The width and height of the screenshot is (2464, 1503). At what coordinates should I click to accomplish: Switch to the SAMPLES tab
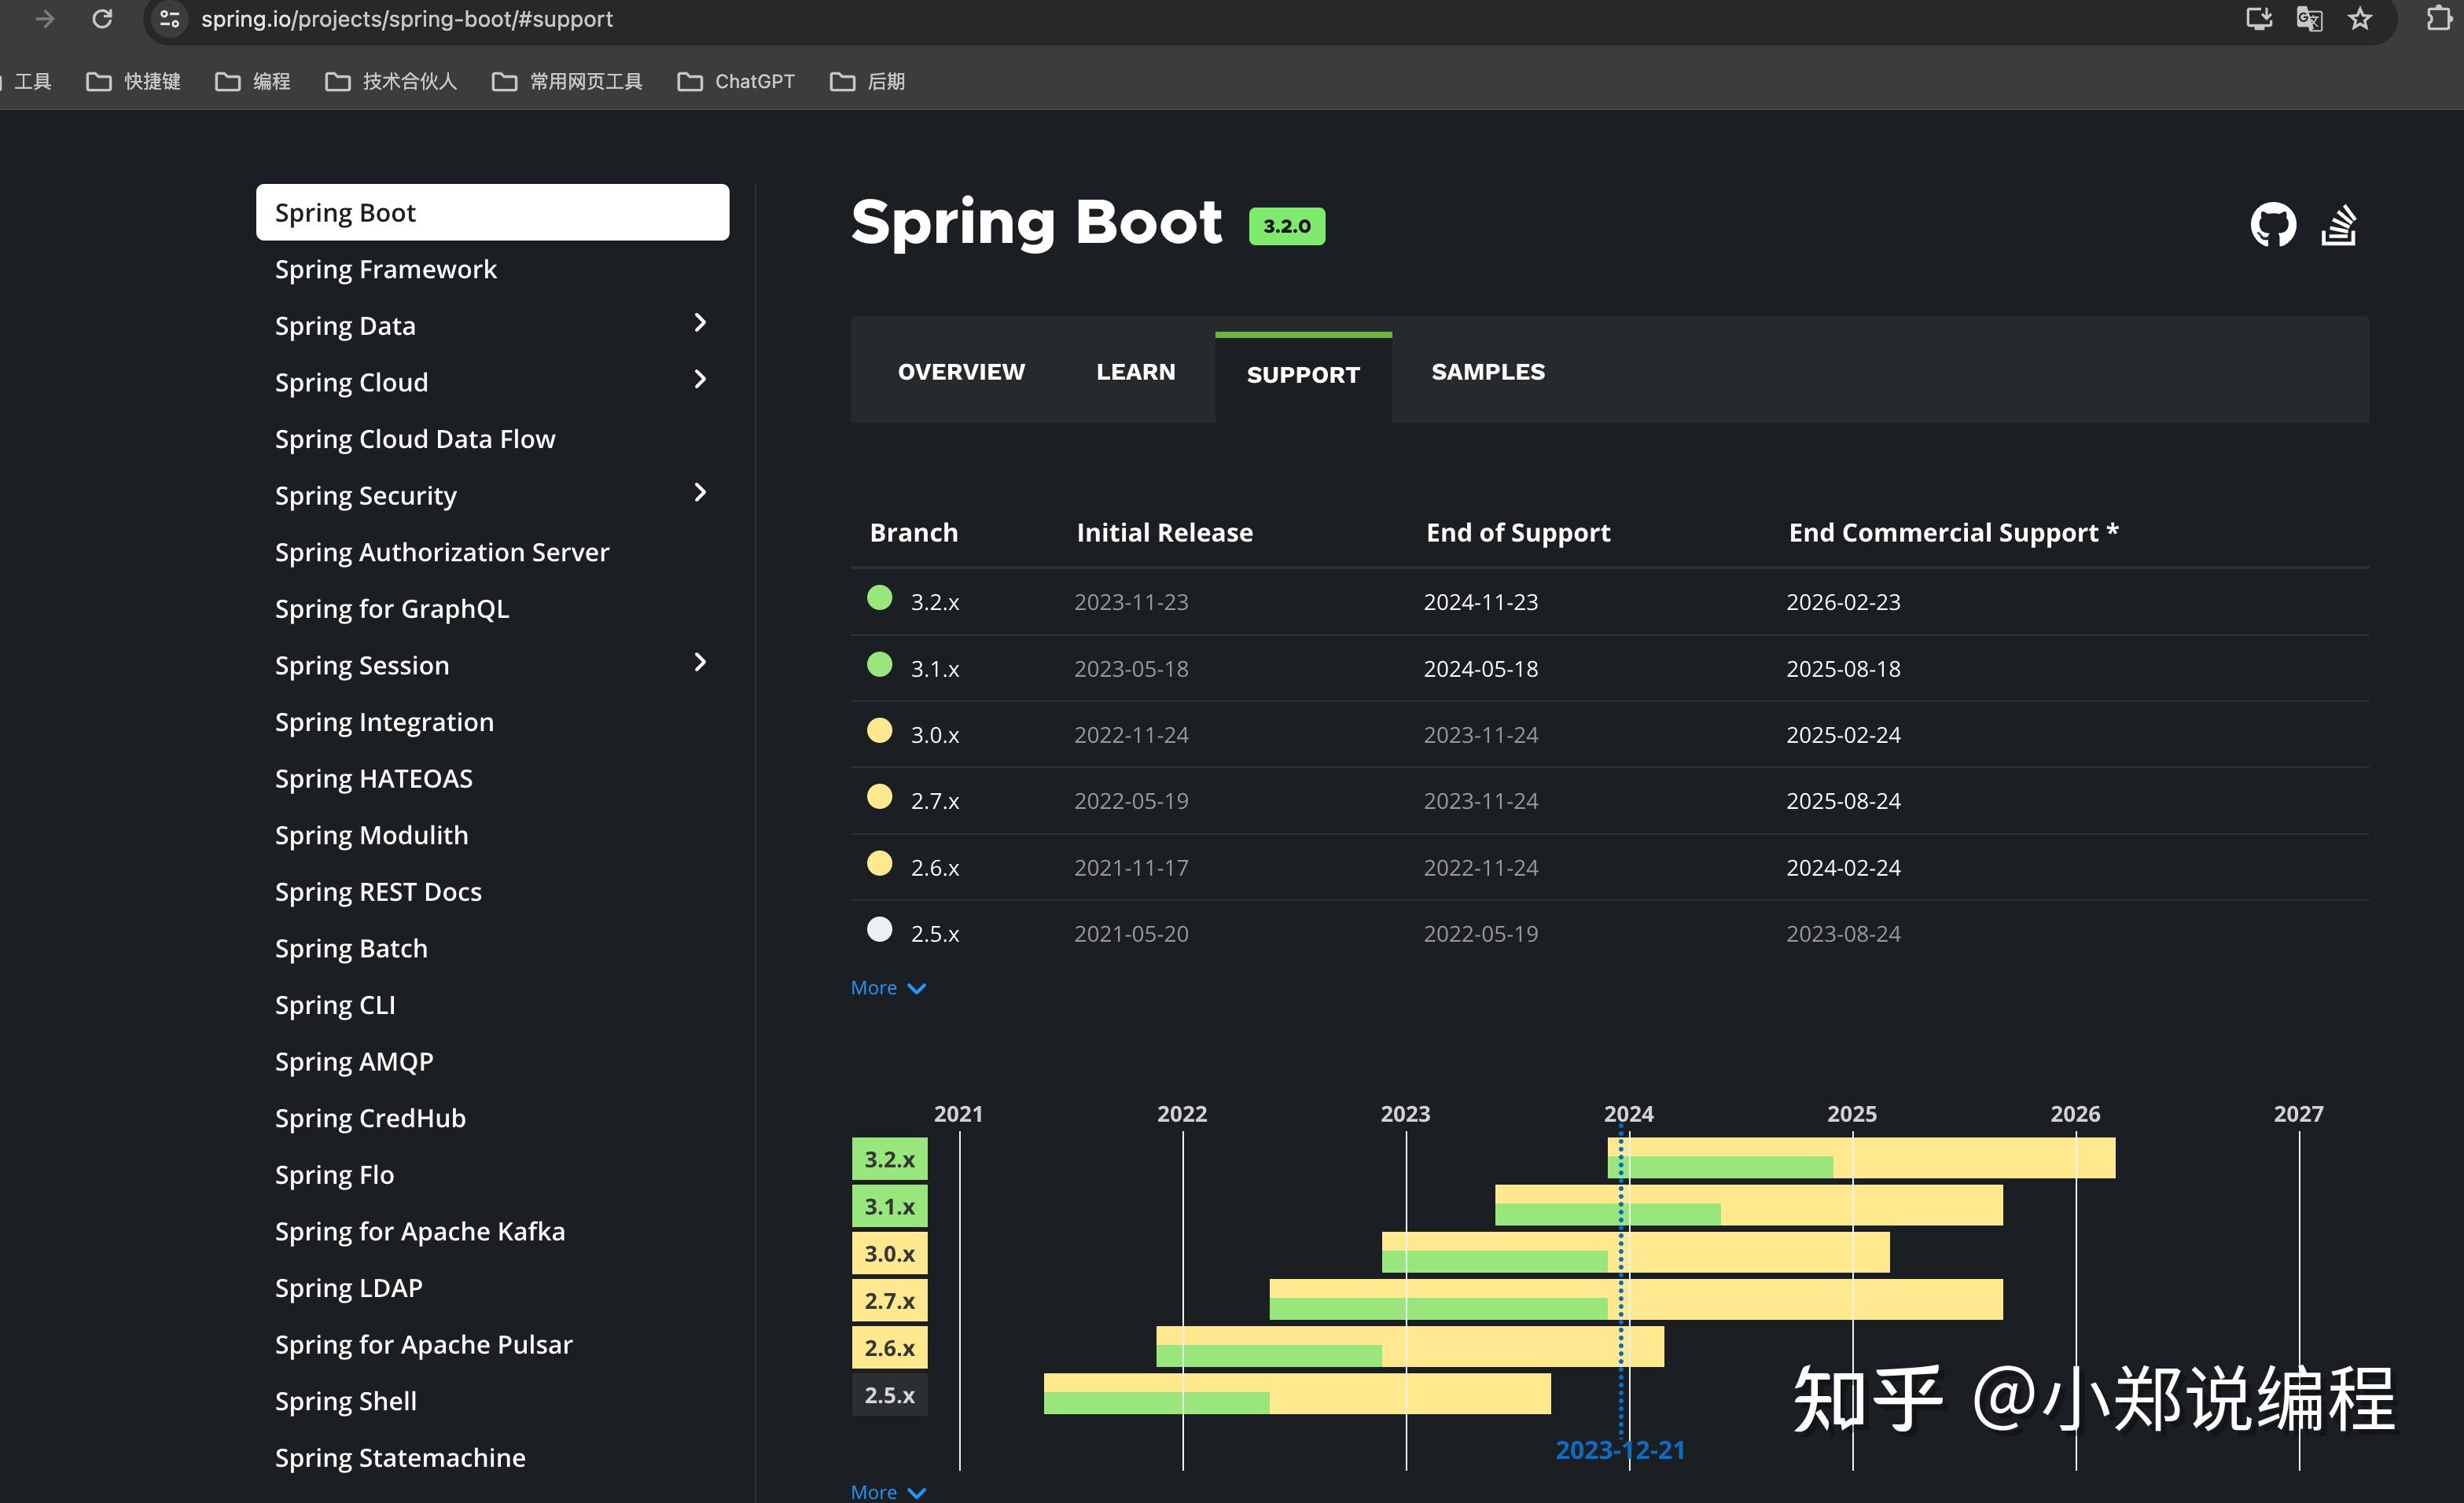pos(1487,371)
